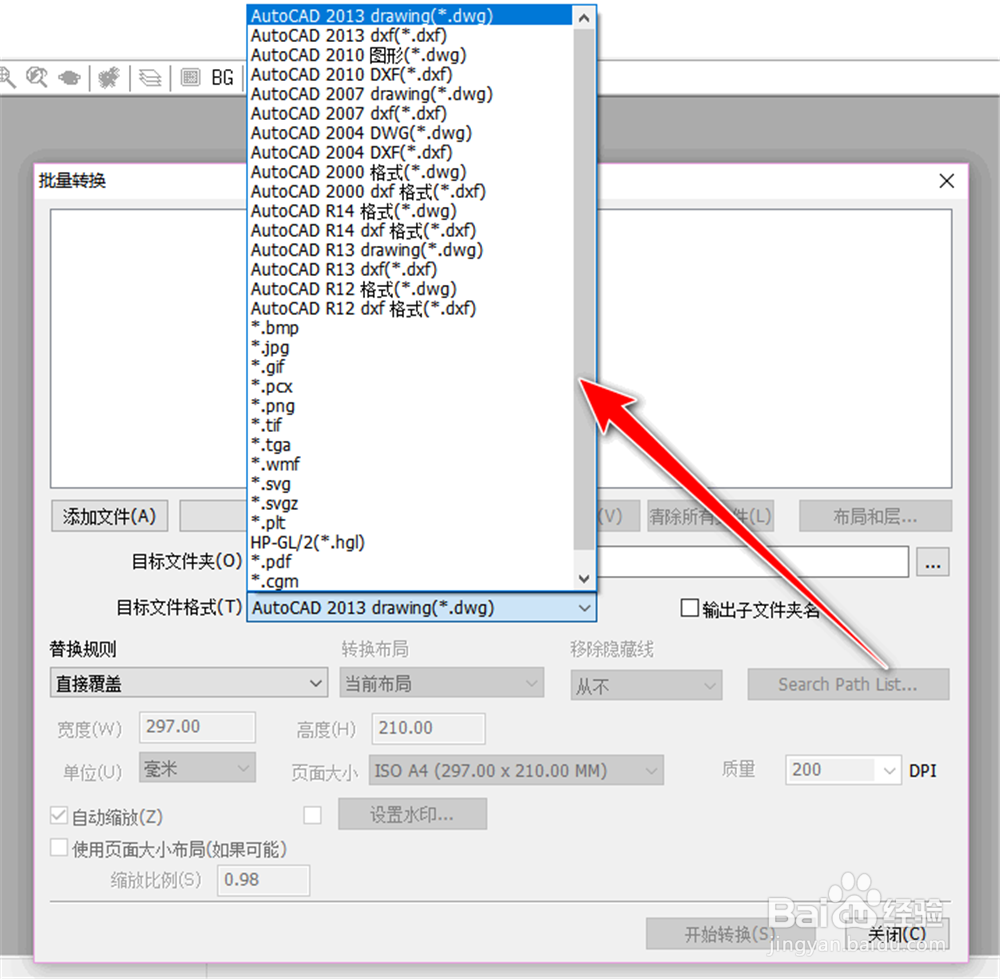
Task: Choose AutoCAD 2010 DXF(*.dxf) format
Action: (409, 74)
